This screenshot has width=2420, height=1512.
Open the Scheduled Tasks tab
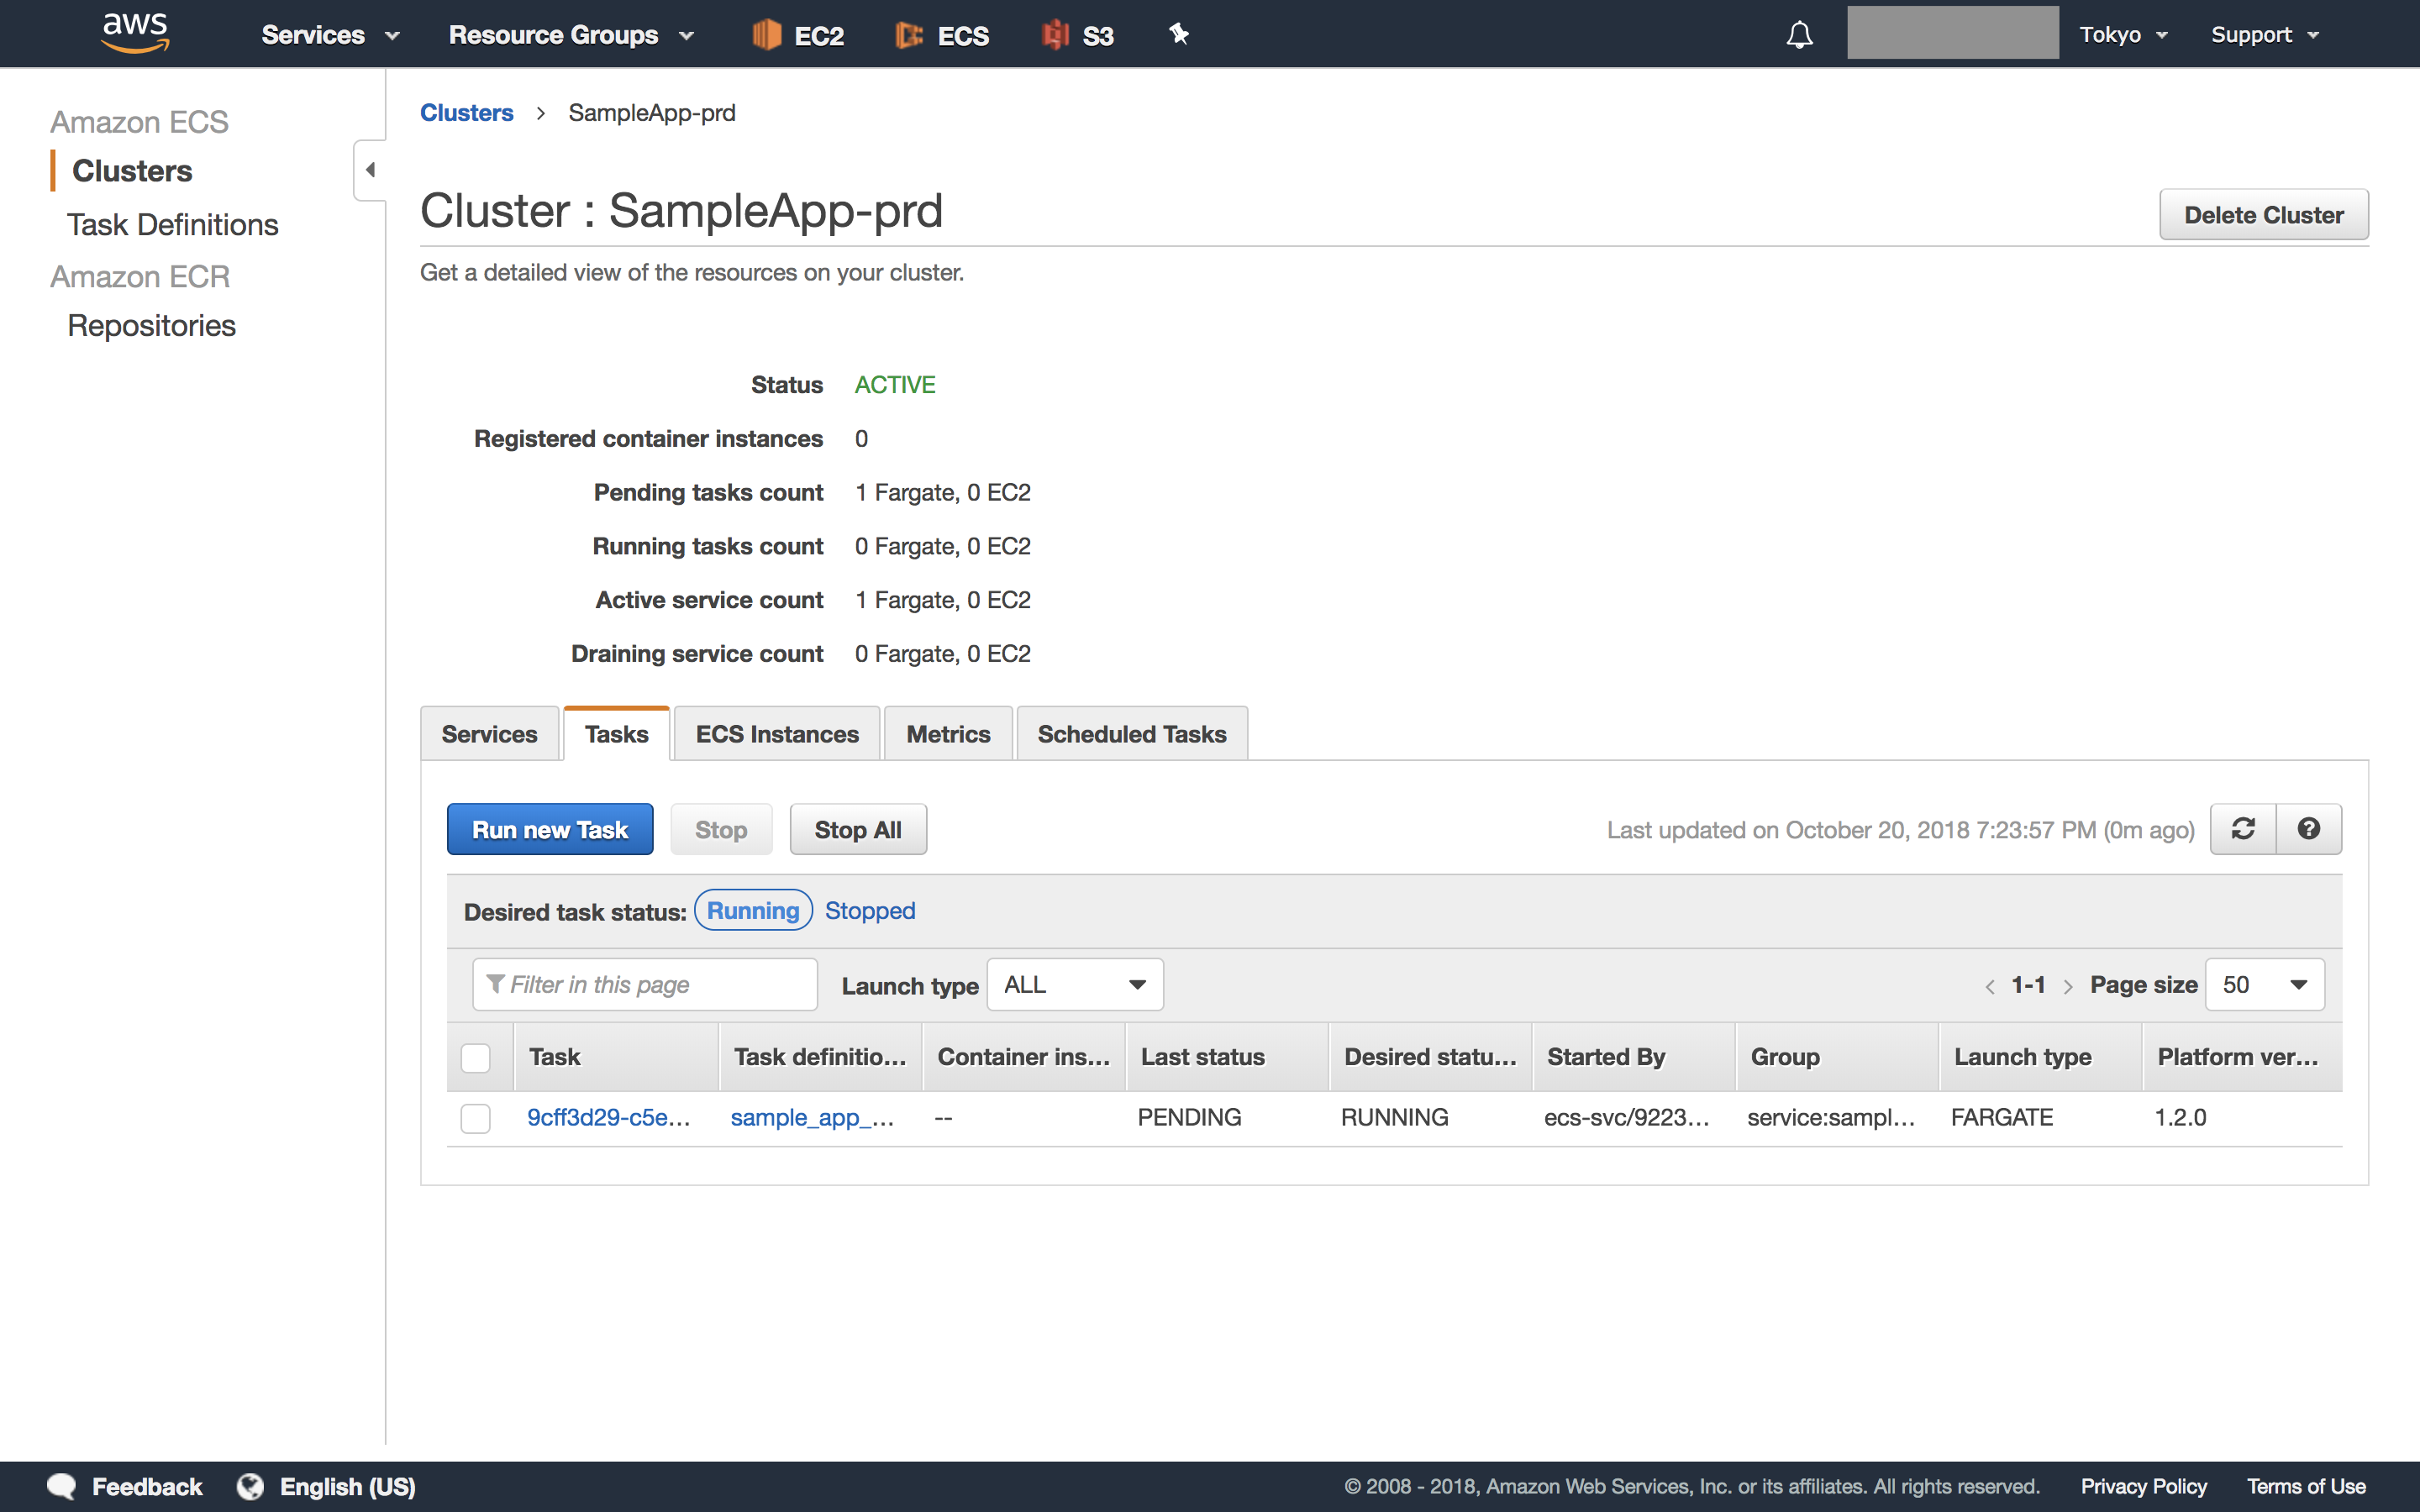coord(1131,733)
